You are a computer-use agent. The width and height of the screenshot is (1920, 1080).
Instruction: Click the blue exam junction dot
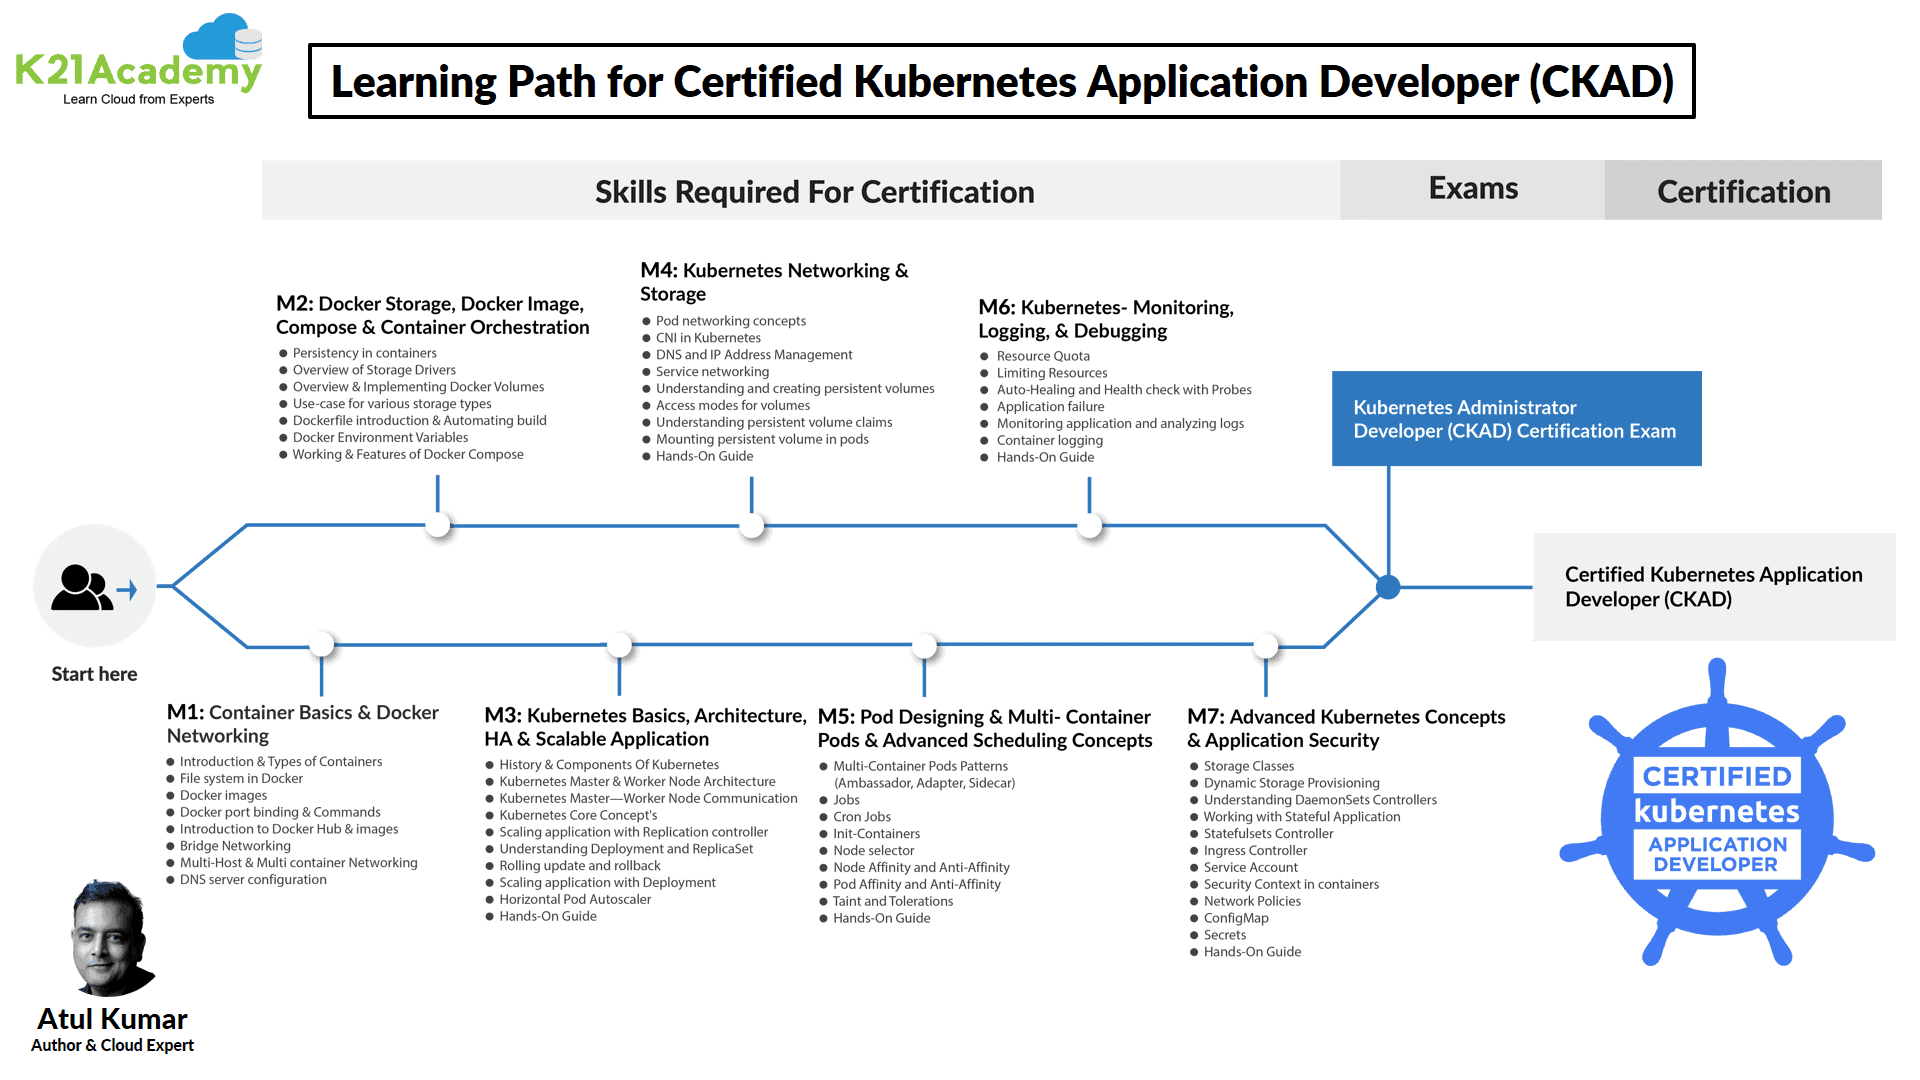click(1388, 587)
